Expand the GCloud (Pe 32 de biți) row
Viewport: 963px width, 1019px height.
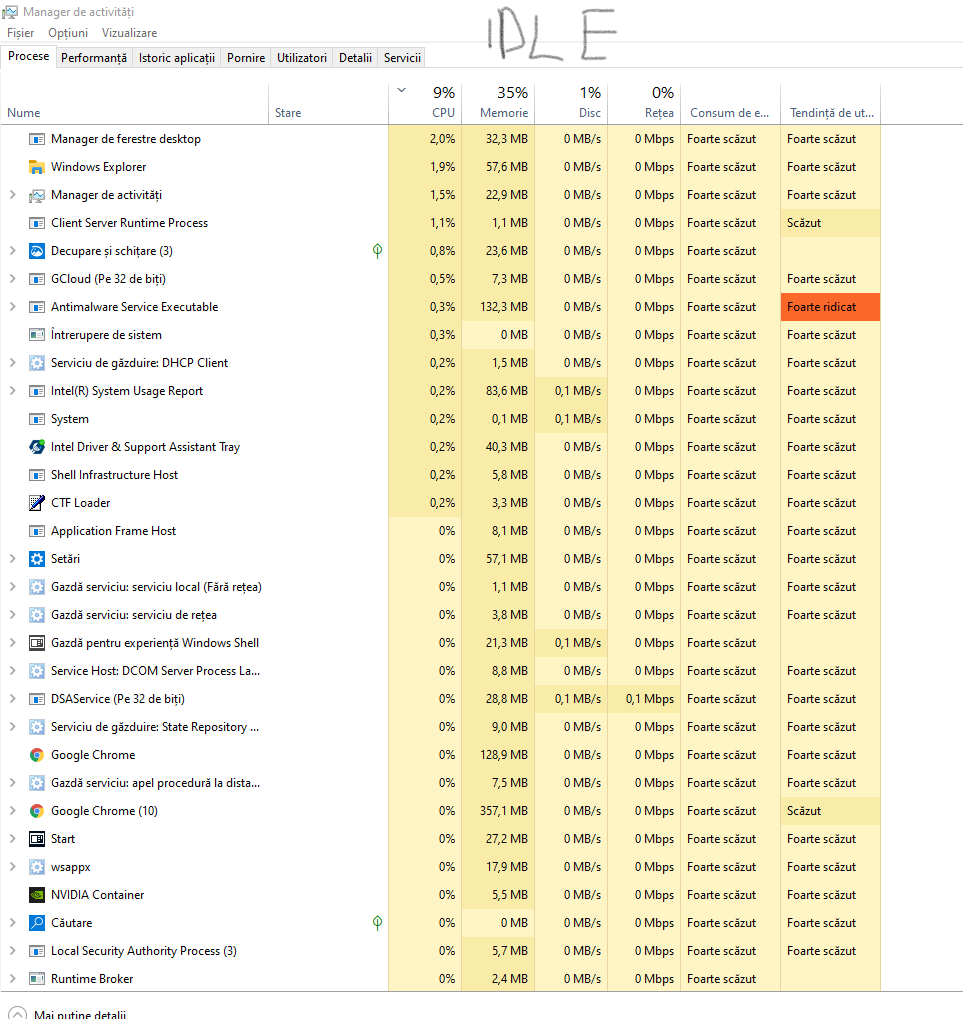(12, 278)
